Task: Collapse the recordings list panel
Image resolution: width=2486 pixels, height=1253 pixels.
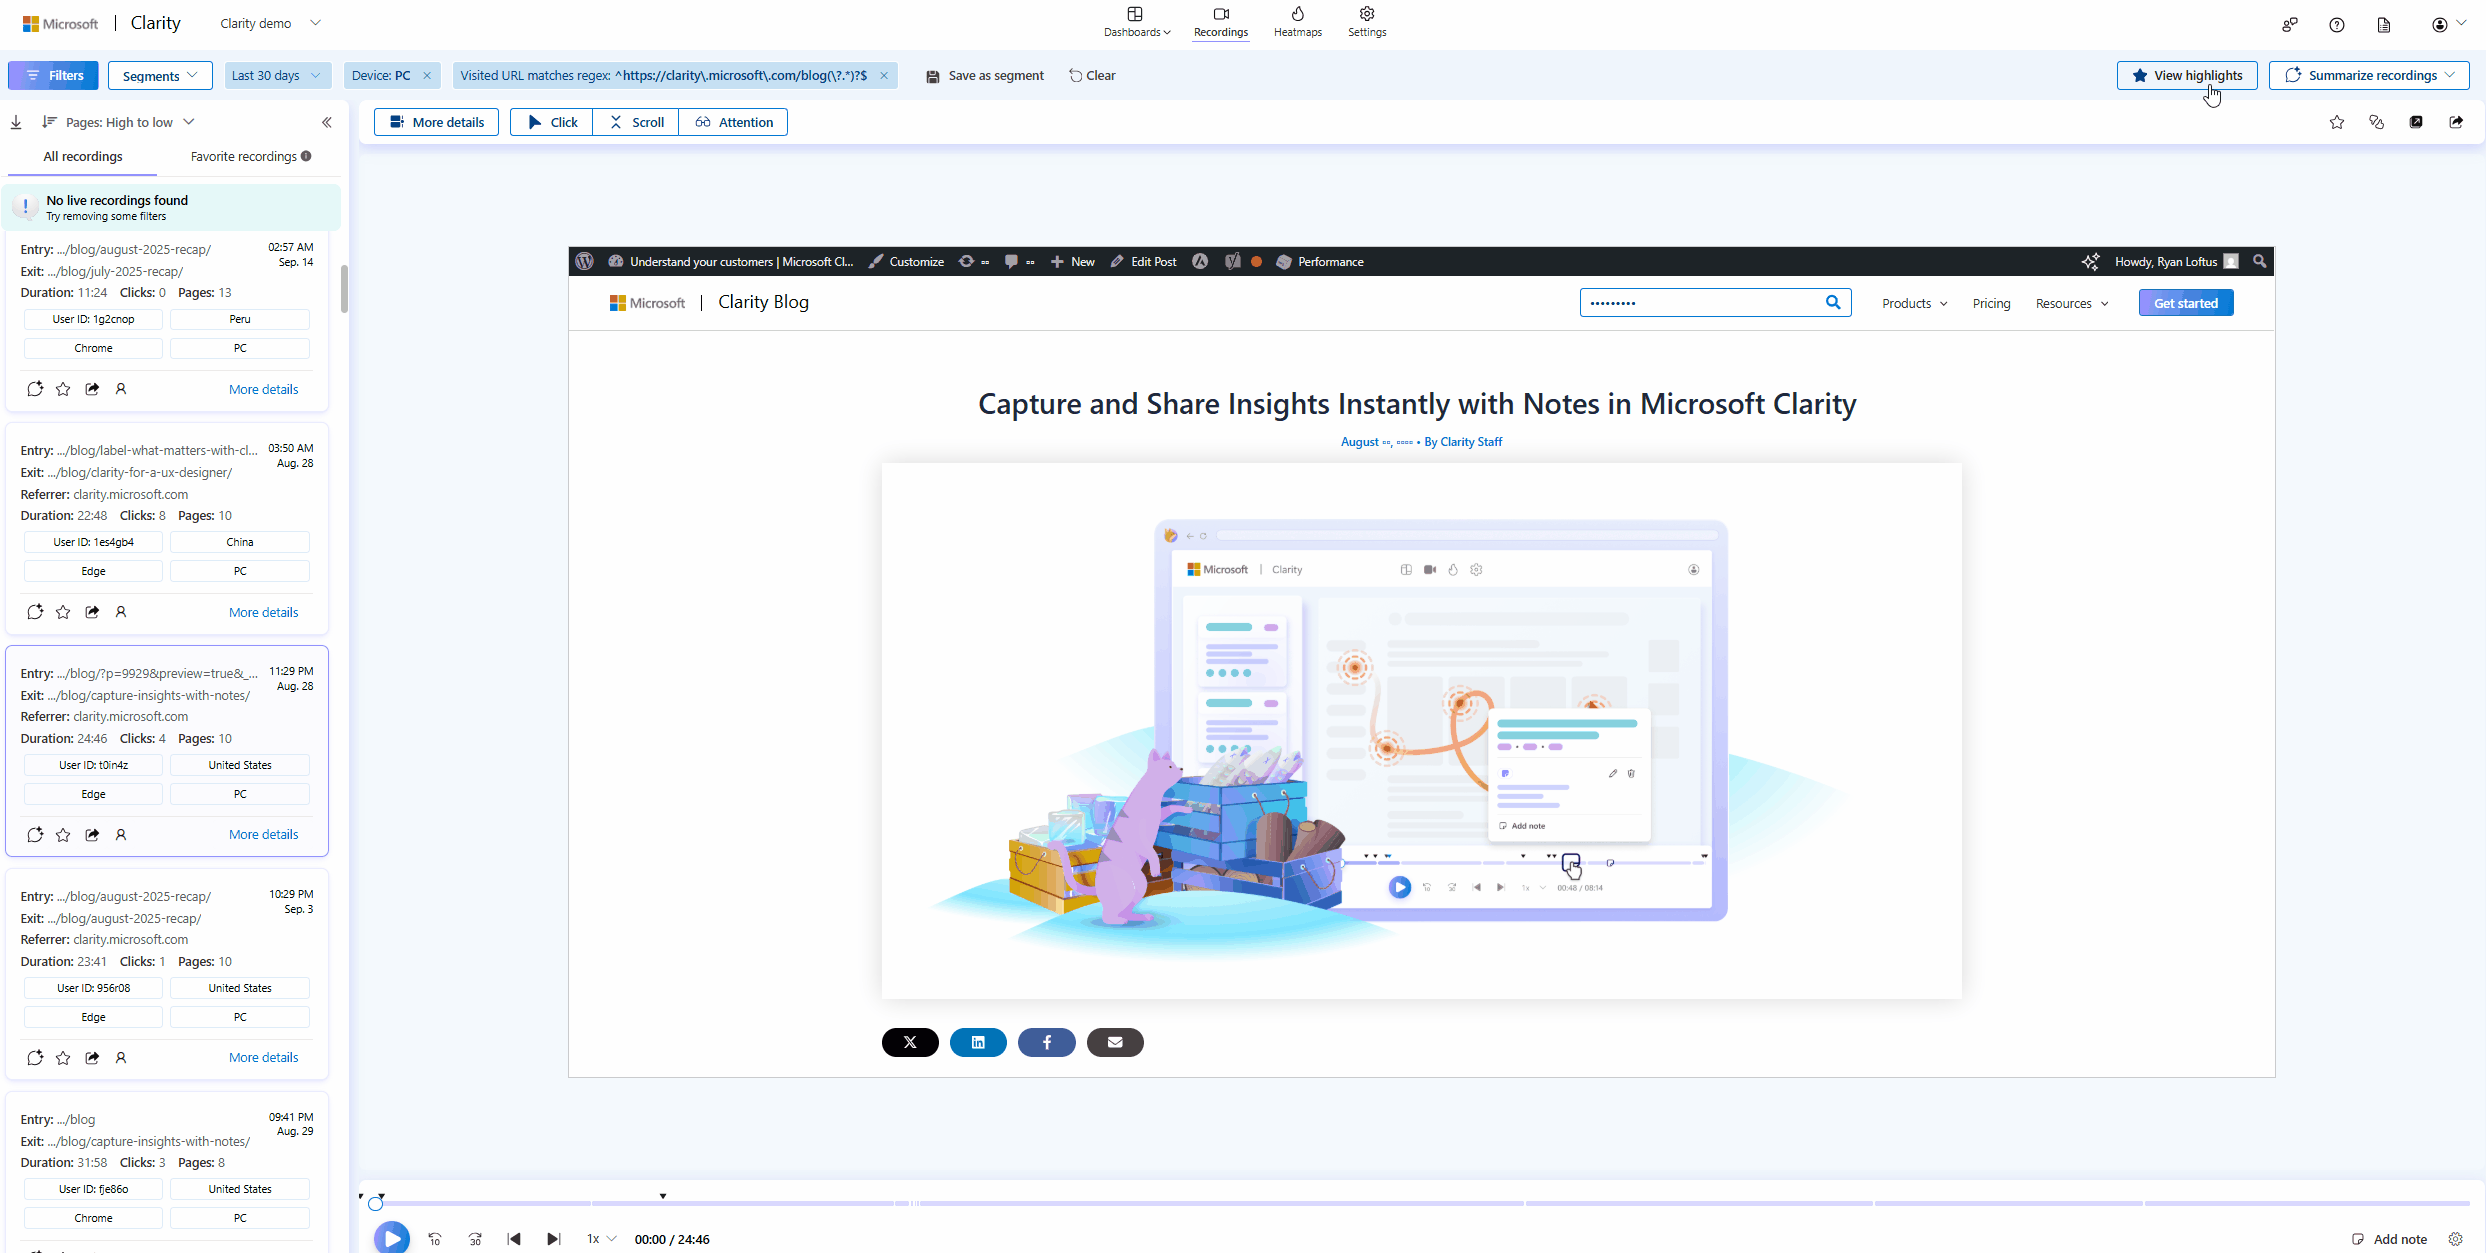Action: click(327, 122)
